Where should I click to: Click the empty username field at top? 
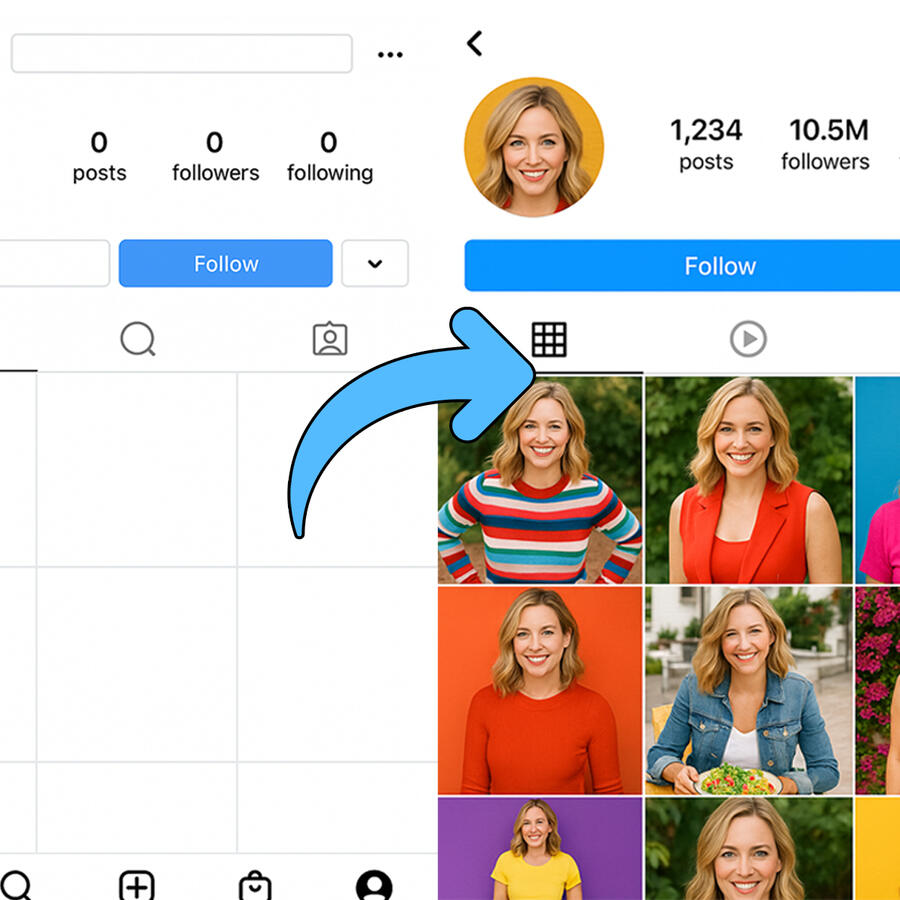[x=181, y=53]
